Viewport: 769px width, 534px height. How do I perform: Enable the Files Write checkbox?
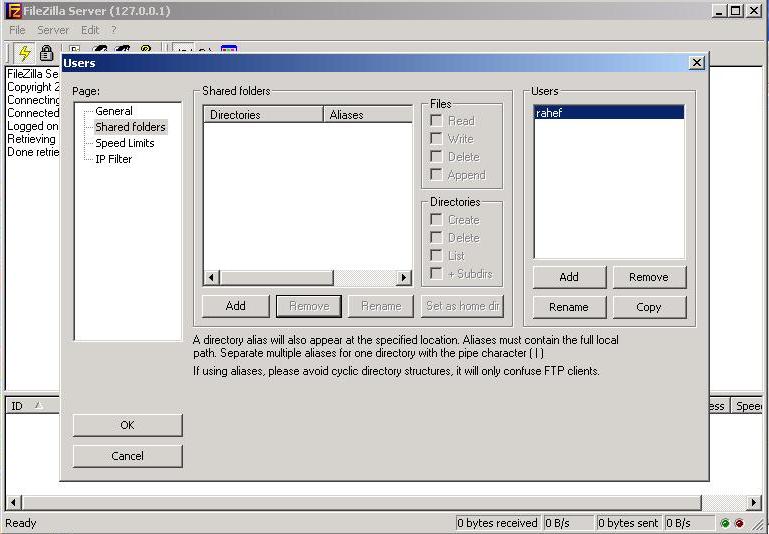(436, 138)
